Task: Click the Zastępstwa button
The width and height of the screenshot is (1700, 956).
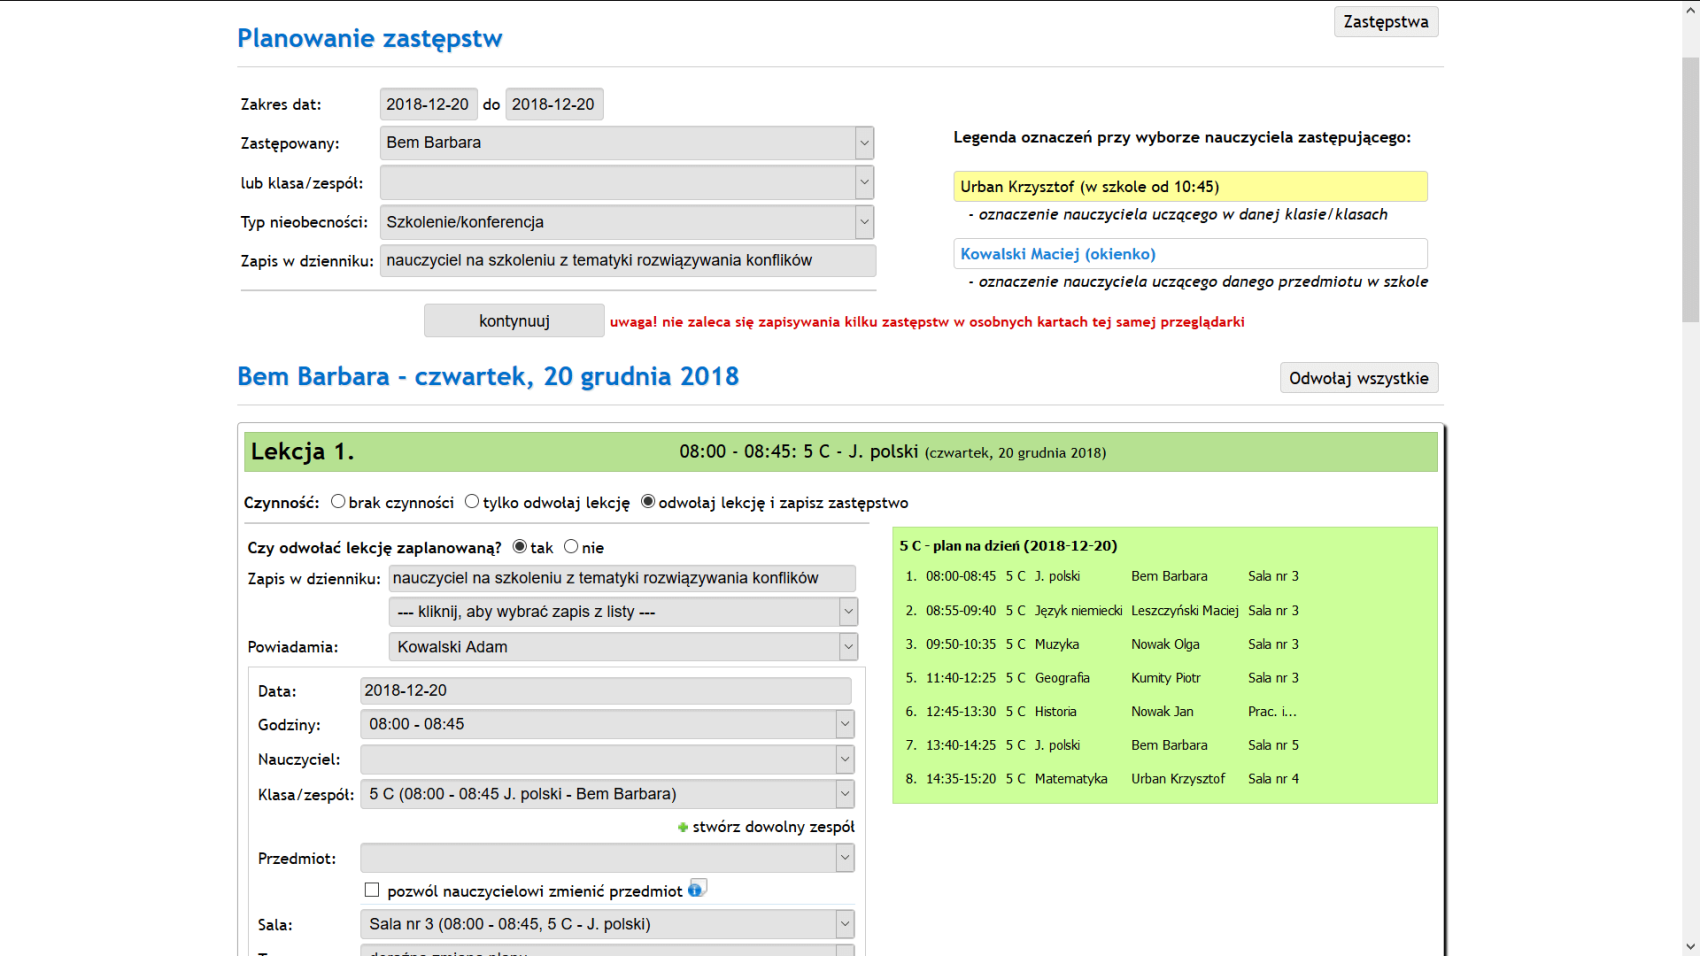Action: click(x=1386, y=22)
